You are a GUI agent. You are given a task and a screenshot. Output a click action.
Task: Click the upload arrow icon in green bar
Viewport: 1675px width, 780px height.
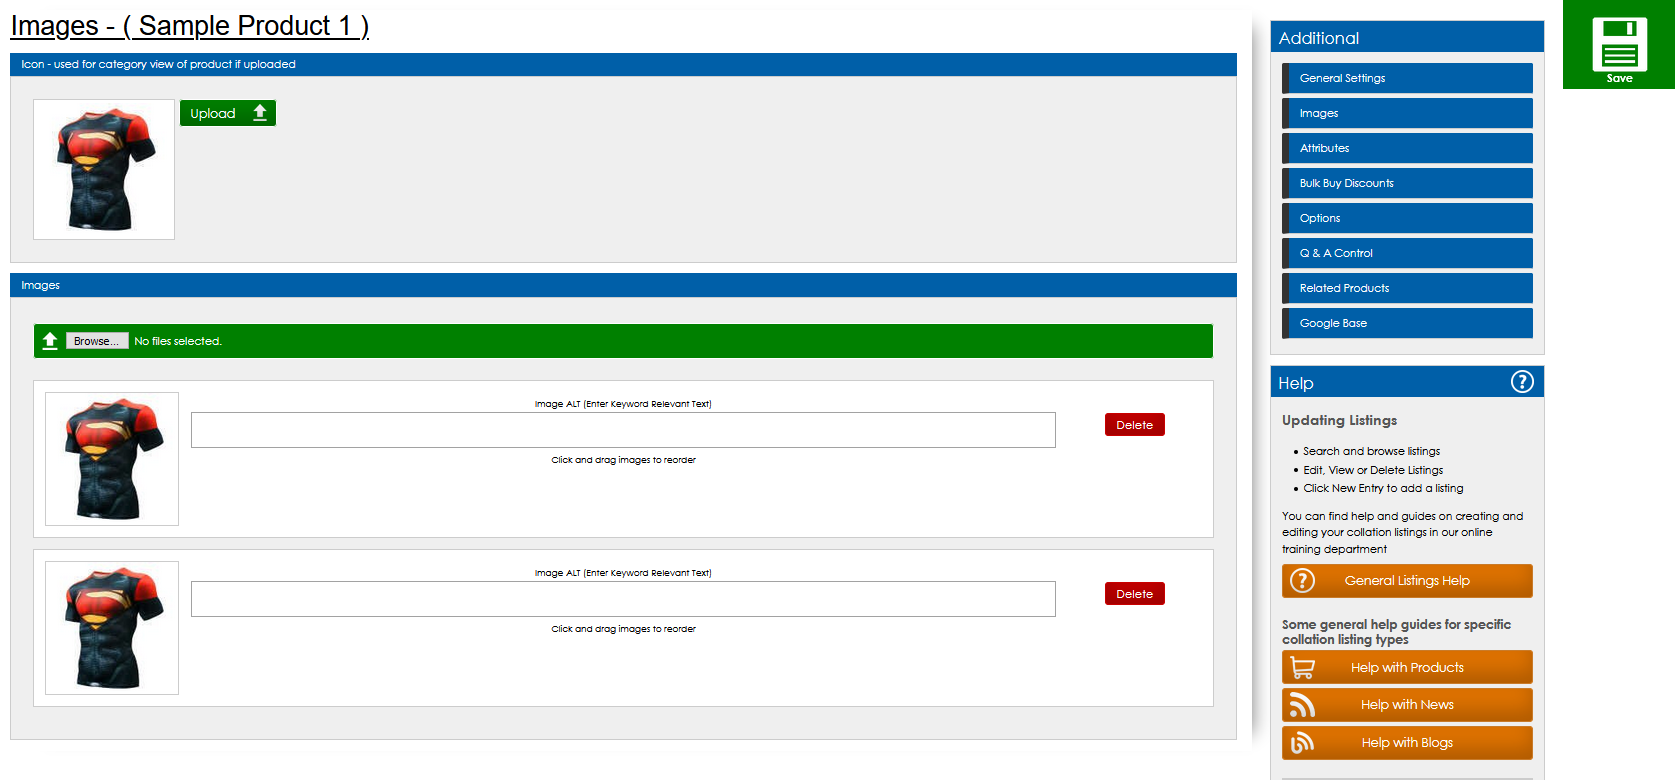point(50,341)
